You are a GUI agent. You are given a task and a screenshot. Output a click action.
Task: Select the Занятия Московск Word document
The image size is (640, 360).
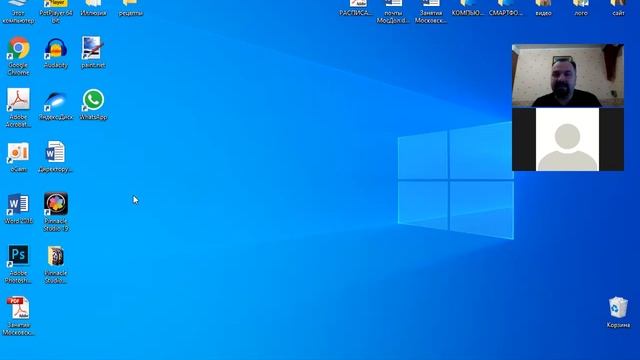pos(431,12)
